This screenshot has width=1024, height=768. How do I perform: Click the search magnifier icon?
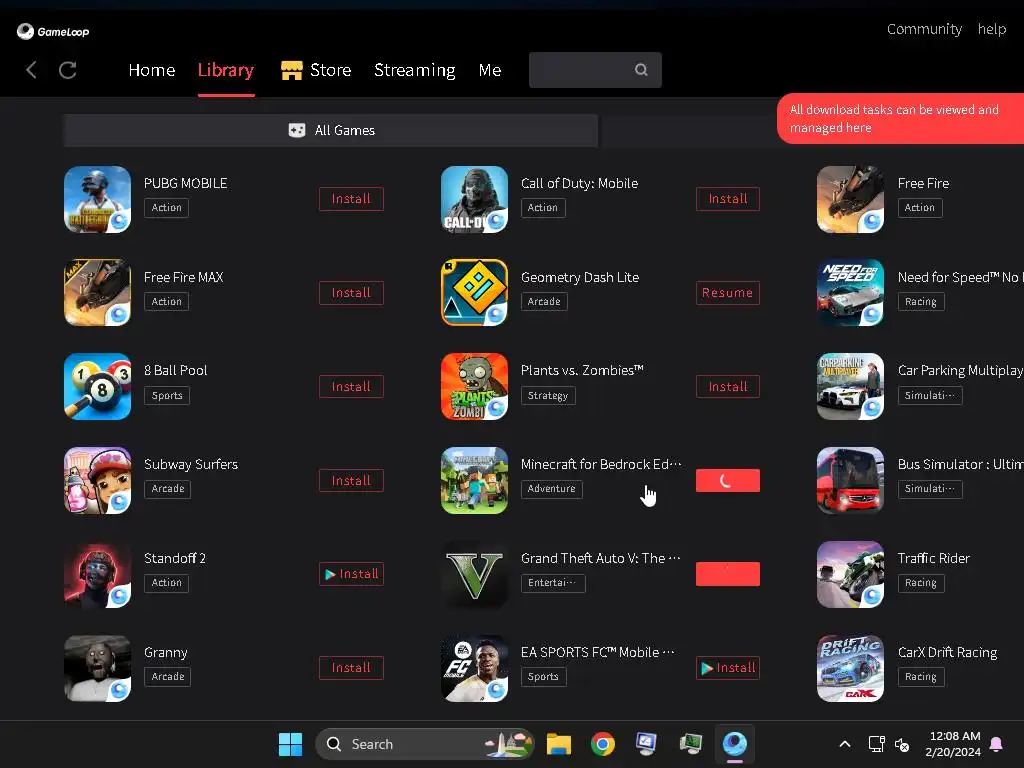click(641, 69)
